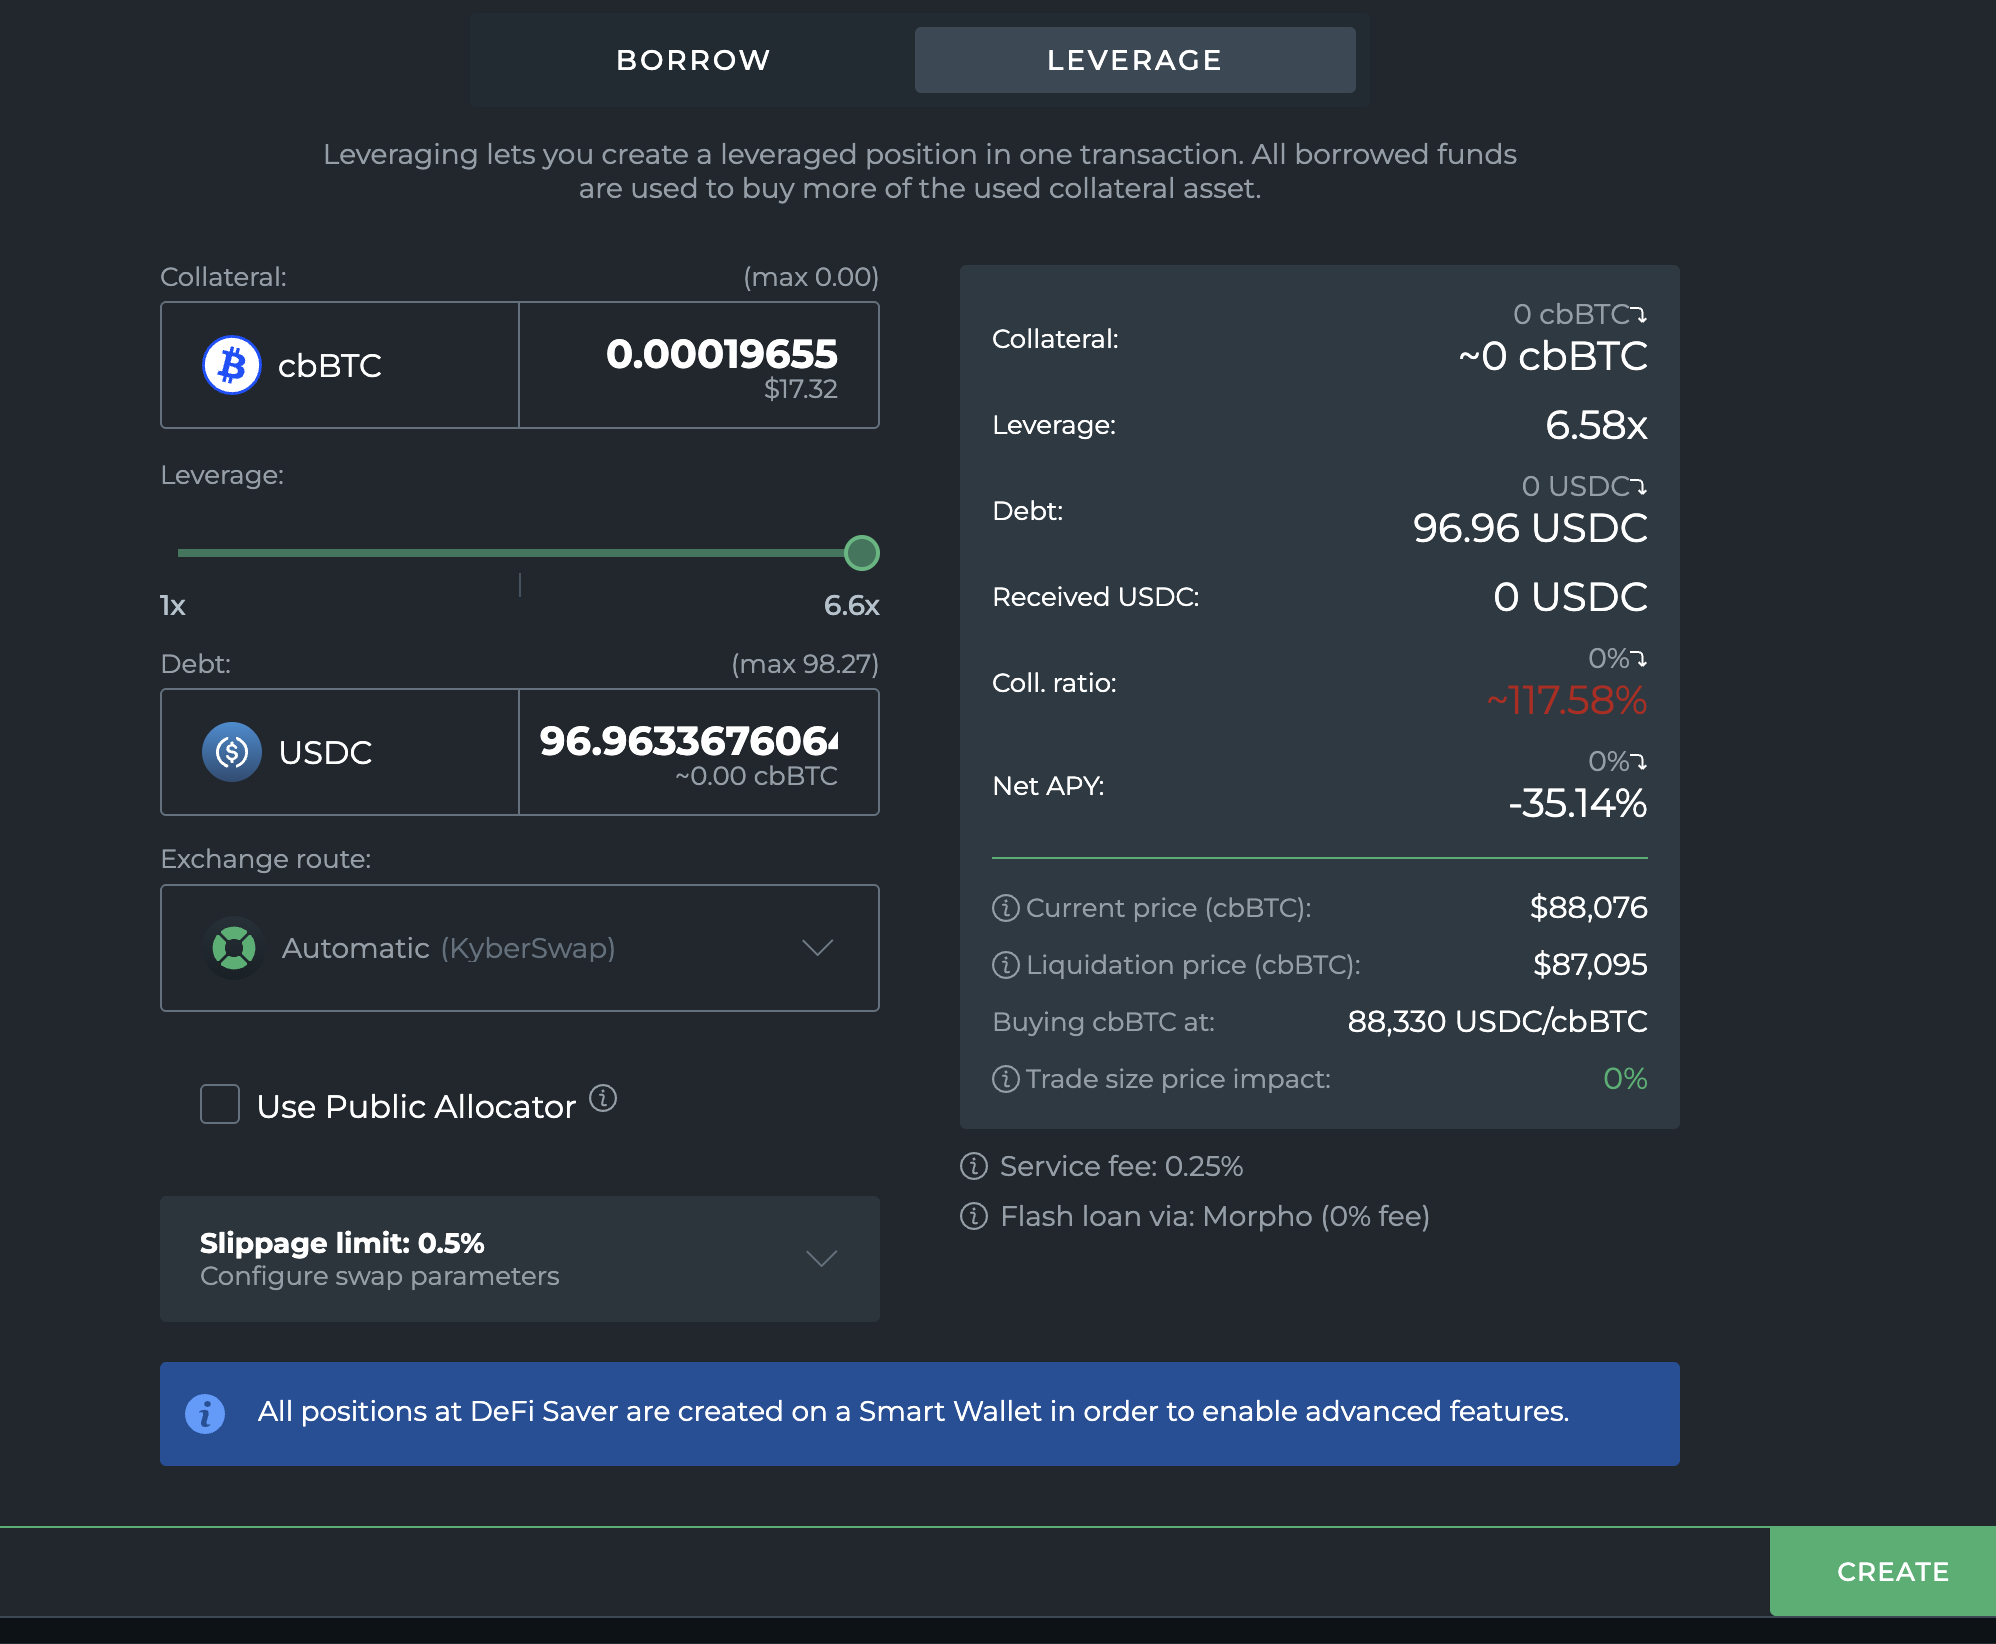The image size is (1996, 1644).
Task: Click the ~117.58% collateral ratio value
Action: point(1567,700)
